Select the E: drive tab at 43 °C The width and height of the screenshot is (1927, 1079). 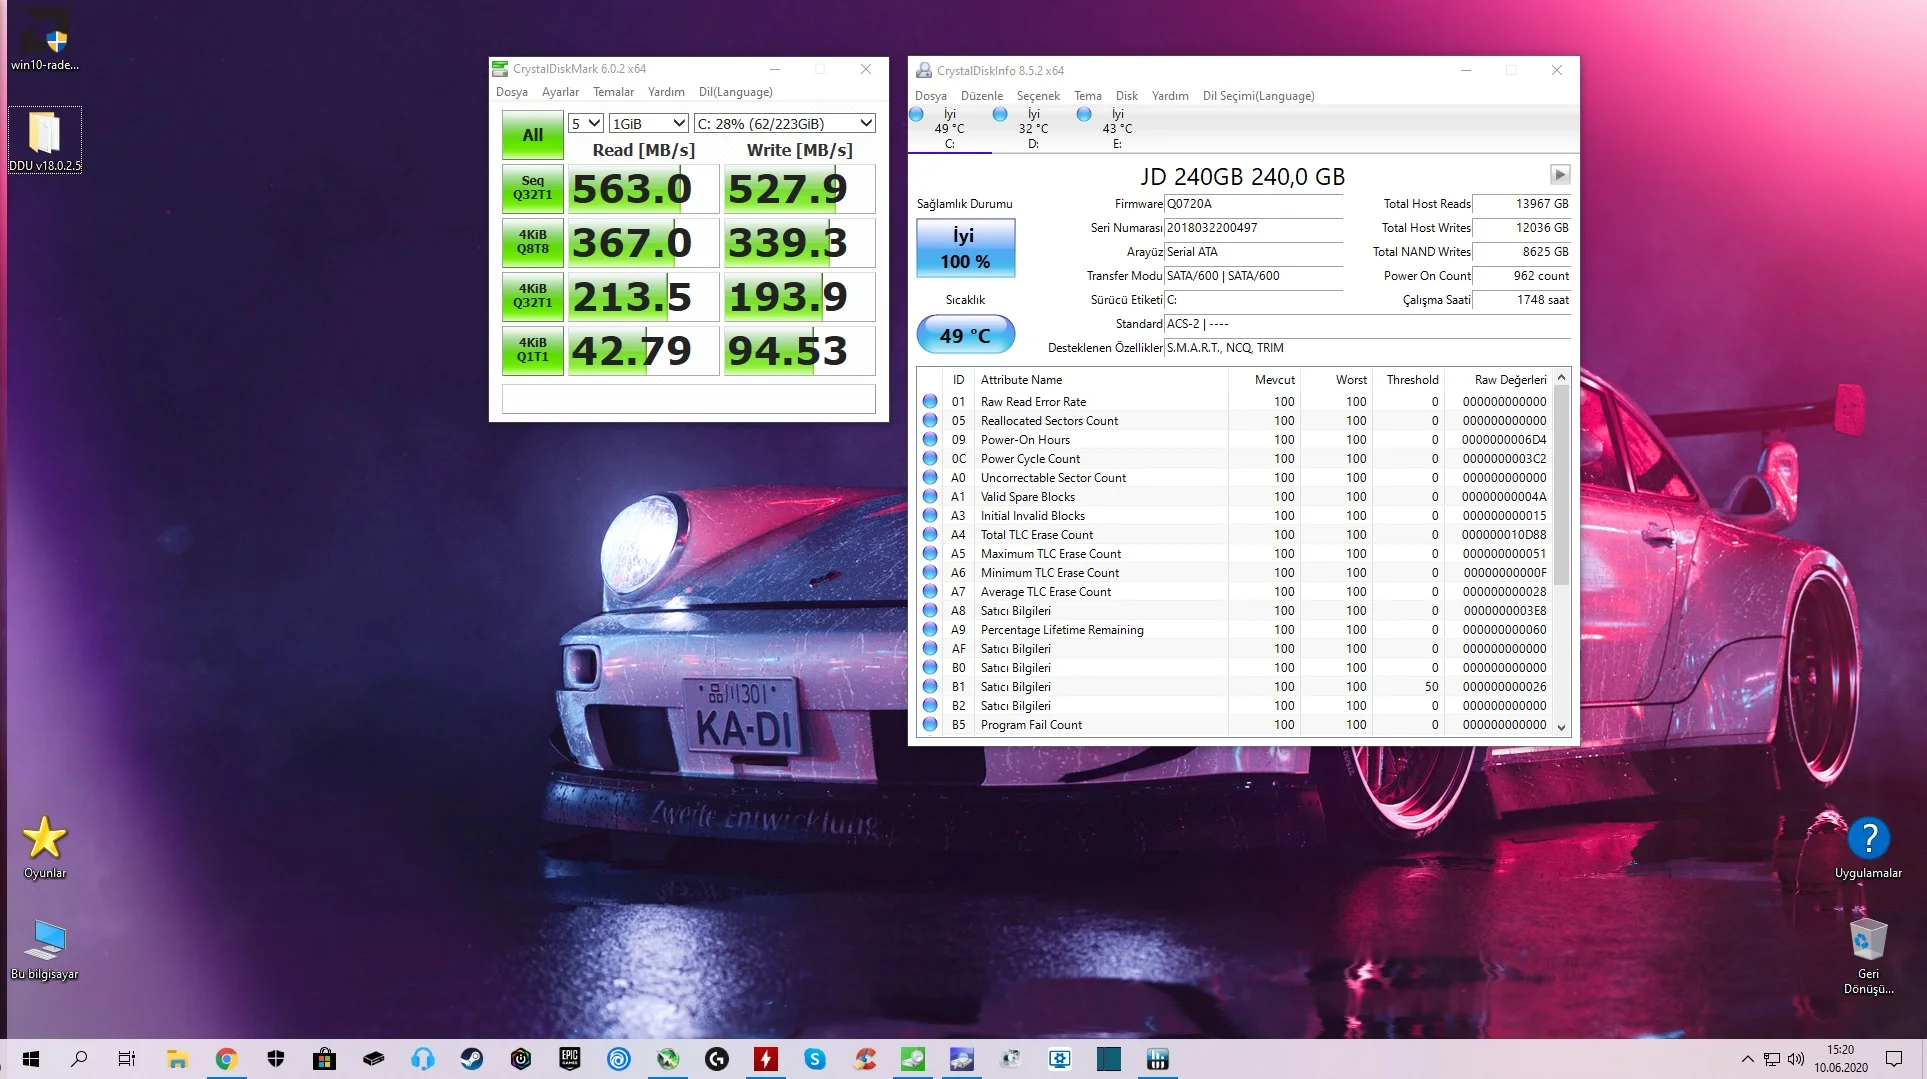coord(1116,129)
